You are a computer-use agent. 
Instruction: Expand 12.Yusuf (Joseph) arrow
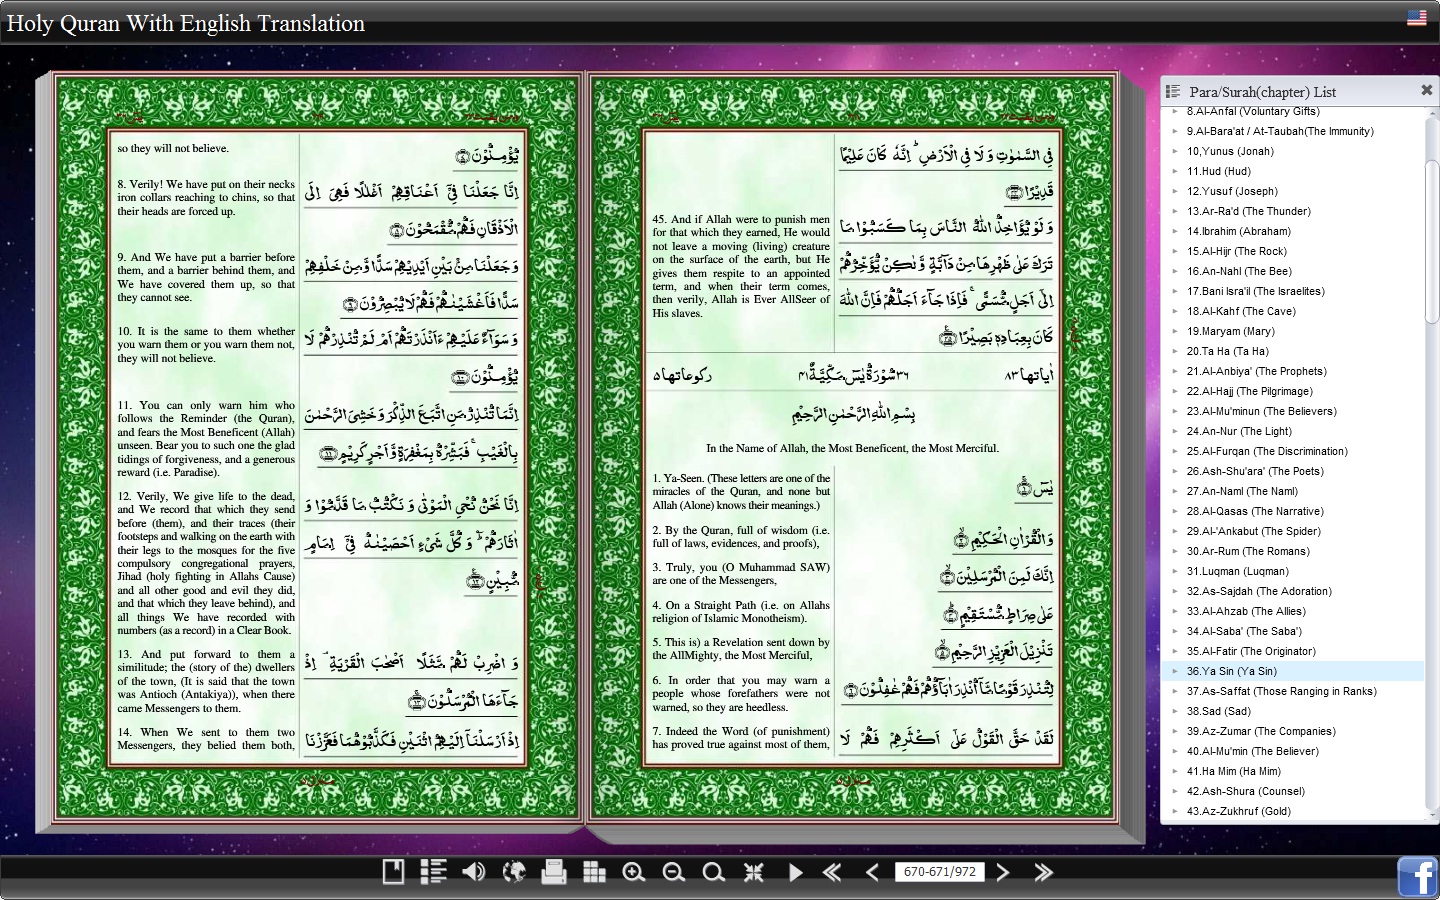pyautogui.click(x=1175, y=191)
